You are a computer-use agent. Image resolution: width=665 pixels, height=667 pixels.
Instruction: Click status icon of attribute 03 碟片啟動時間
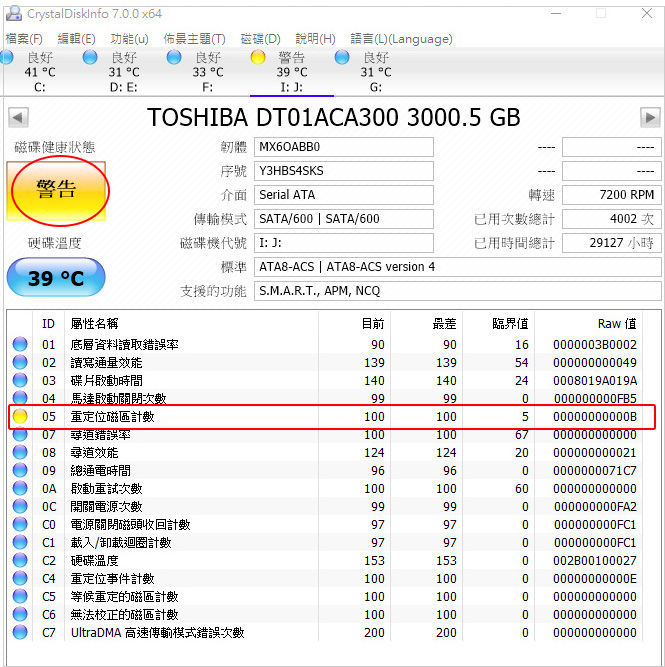coord(20,380)
